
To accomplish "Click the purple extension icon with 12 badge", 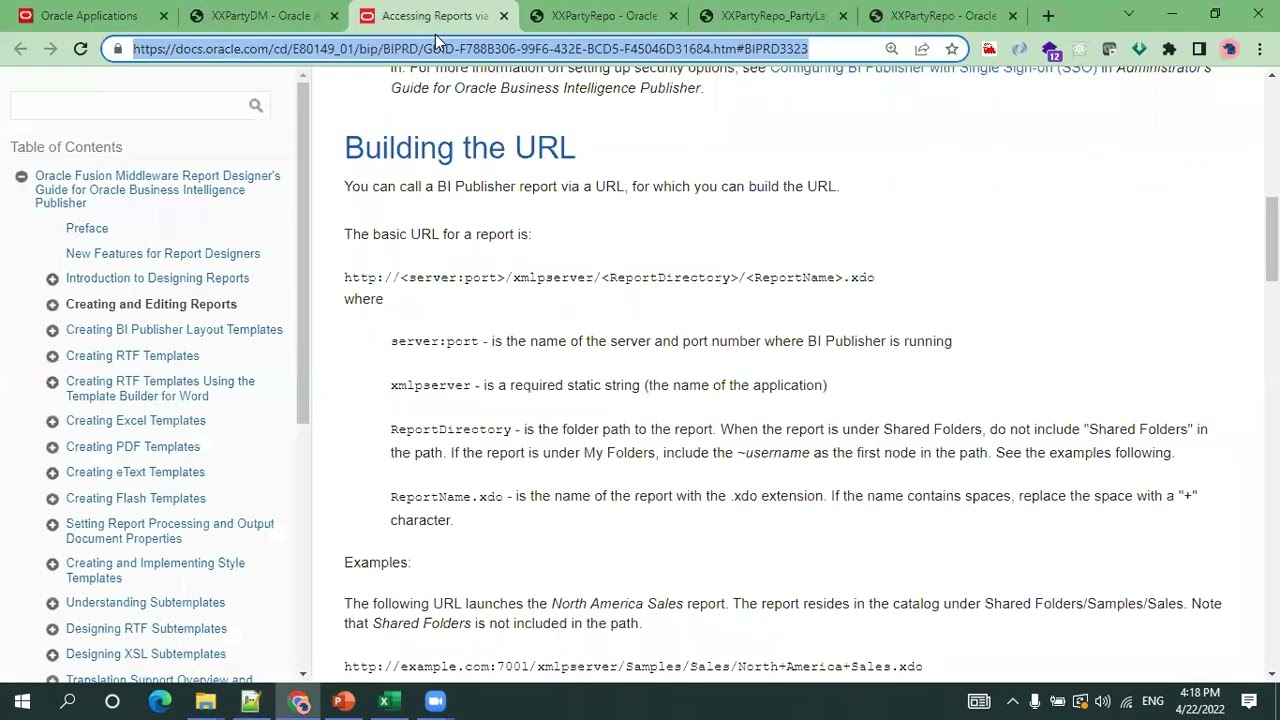I will pos(1049,49).
